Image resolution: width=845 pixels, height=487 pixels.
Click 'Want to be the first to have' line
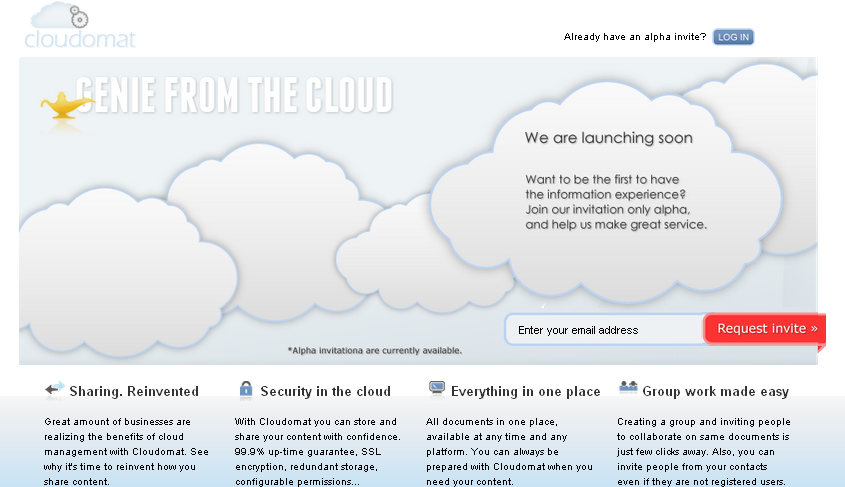[602, 179]
